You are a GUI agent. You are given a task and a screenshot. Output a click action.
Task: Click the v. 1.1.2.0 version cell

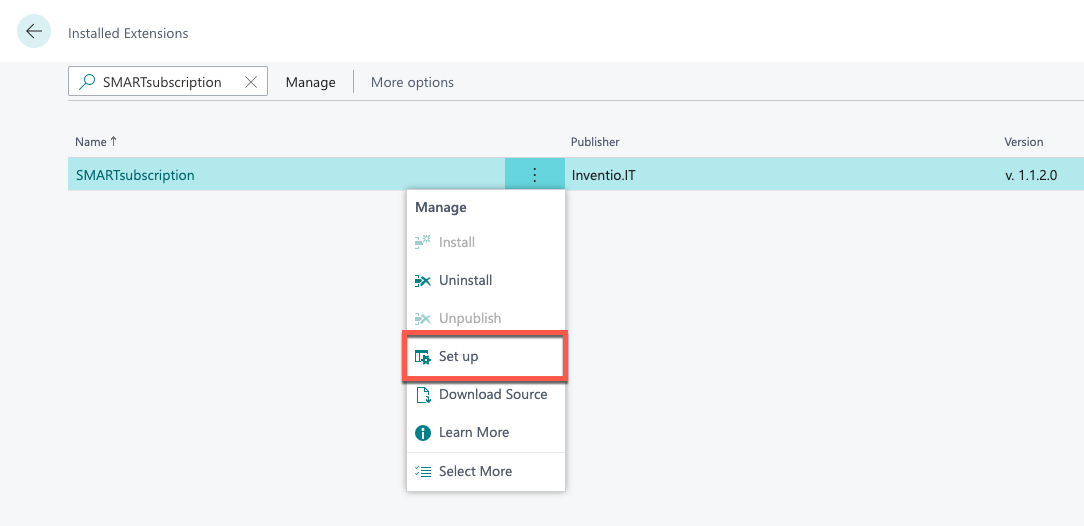pos(1030,175)
